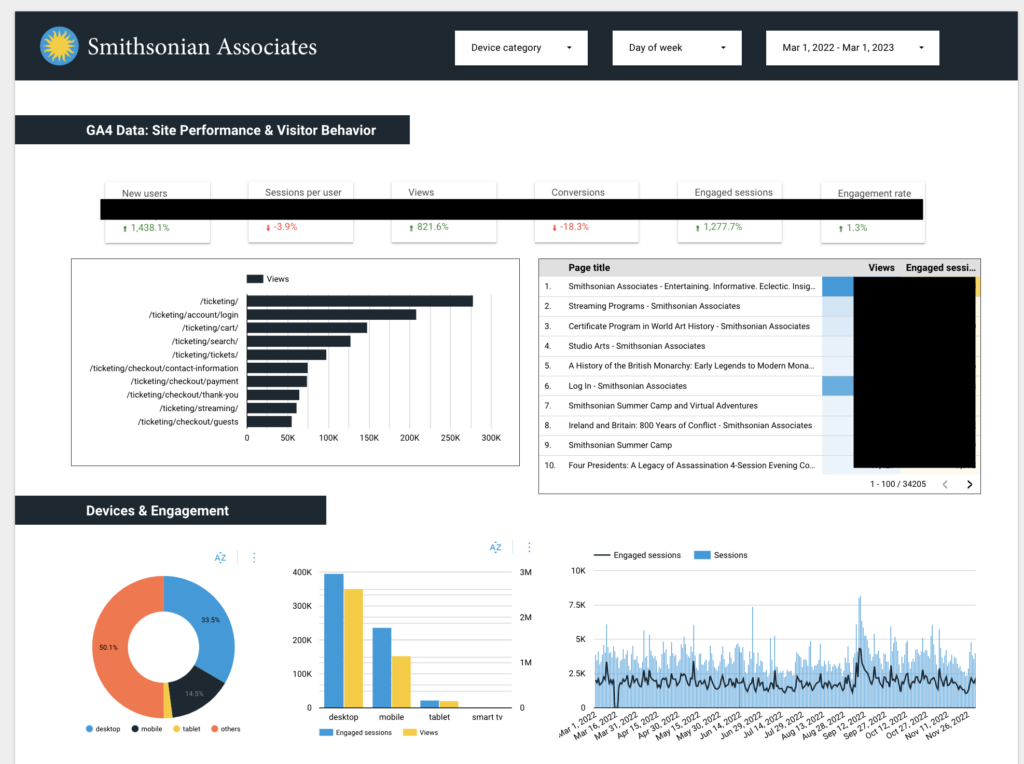Click the others legend item under the donut chart

tap(225, 729)
